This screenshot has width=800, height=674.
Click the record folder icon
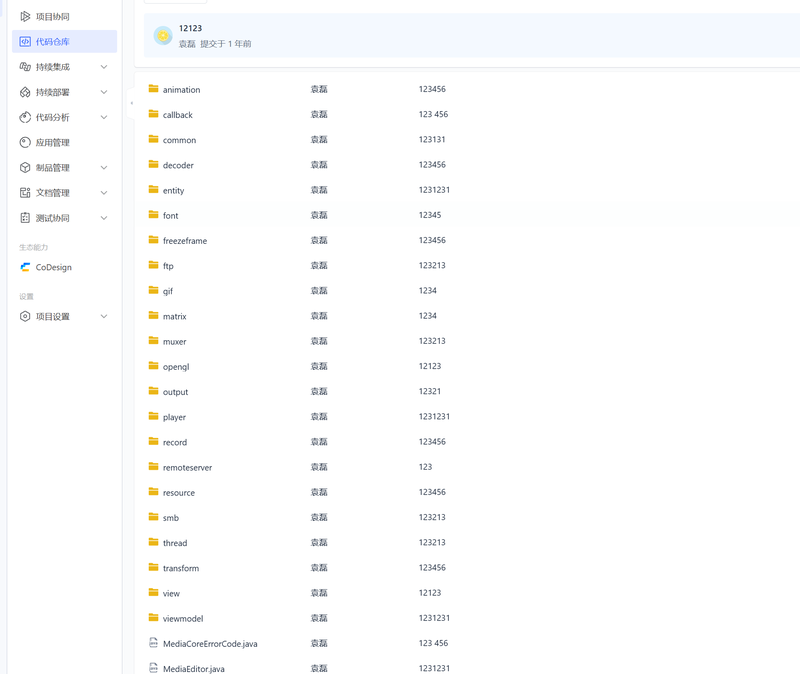pyautogui.click(x=154, y=441)
